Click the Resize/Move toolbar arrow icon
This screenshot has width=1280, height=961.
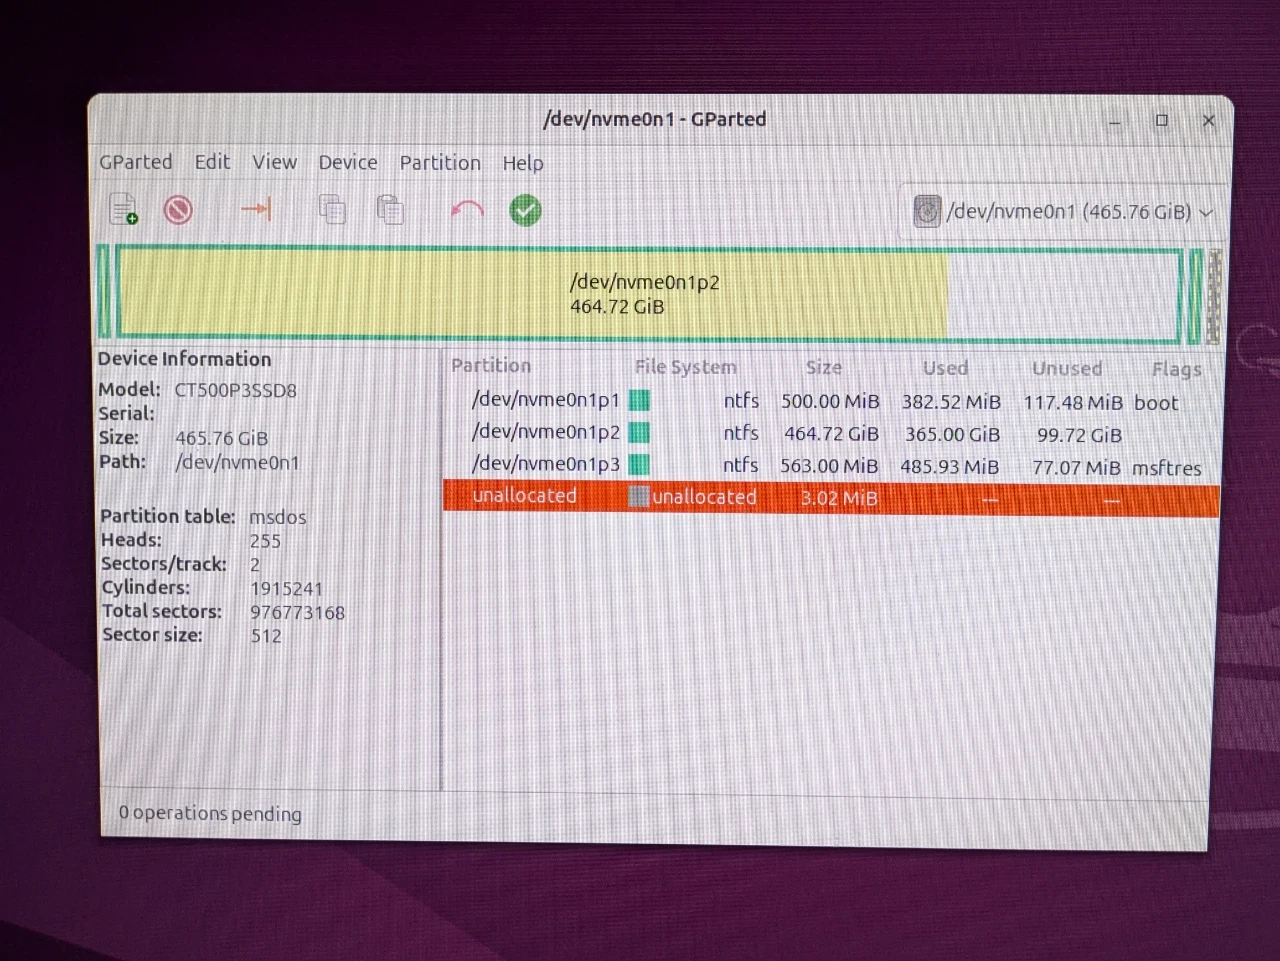click(257, 208)
